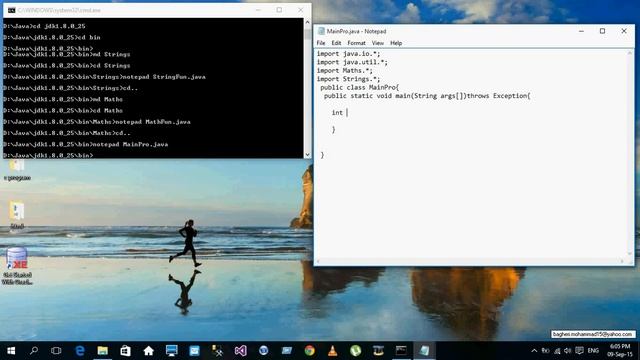Click the 'import Maths.*;' line in Notepad
The height and width of the screenshot is (360, 640).
point(344,71)
